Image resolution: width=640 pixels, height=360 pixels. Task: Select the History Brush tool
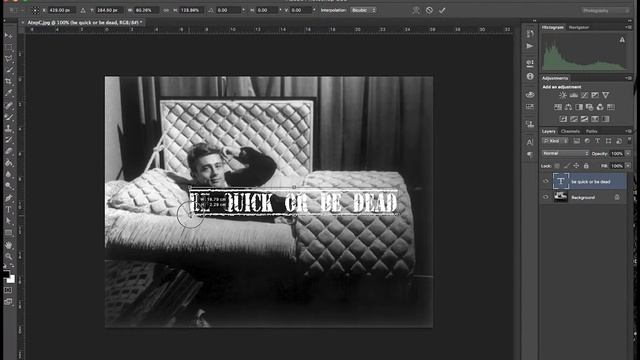(9, 140)
